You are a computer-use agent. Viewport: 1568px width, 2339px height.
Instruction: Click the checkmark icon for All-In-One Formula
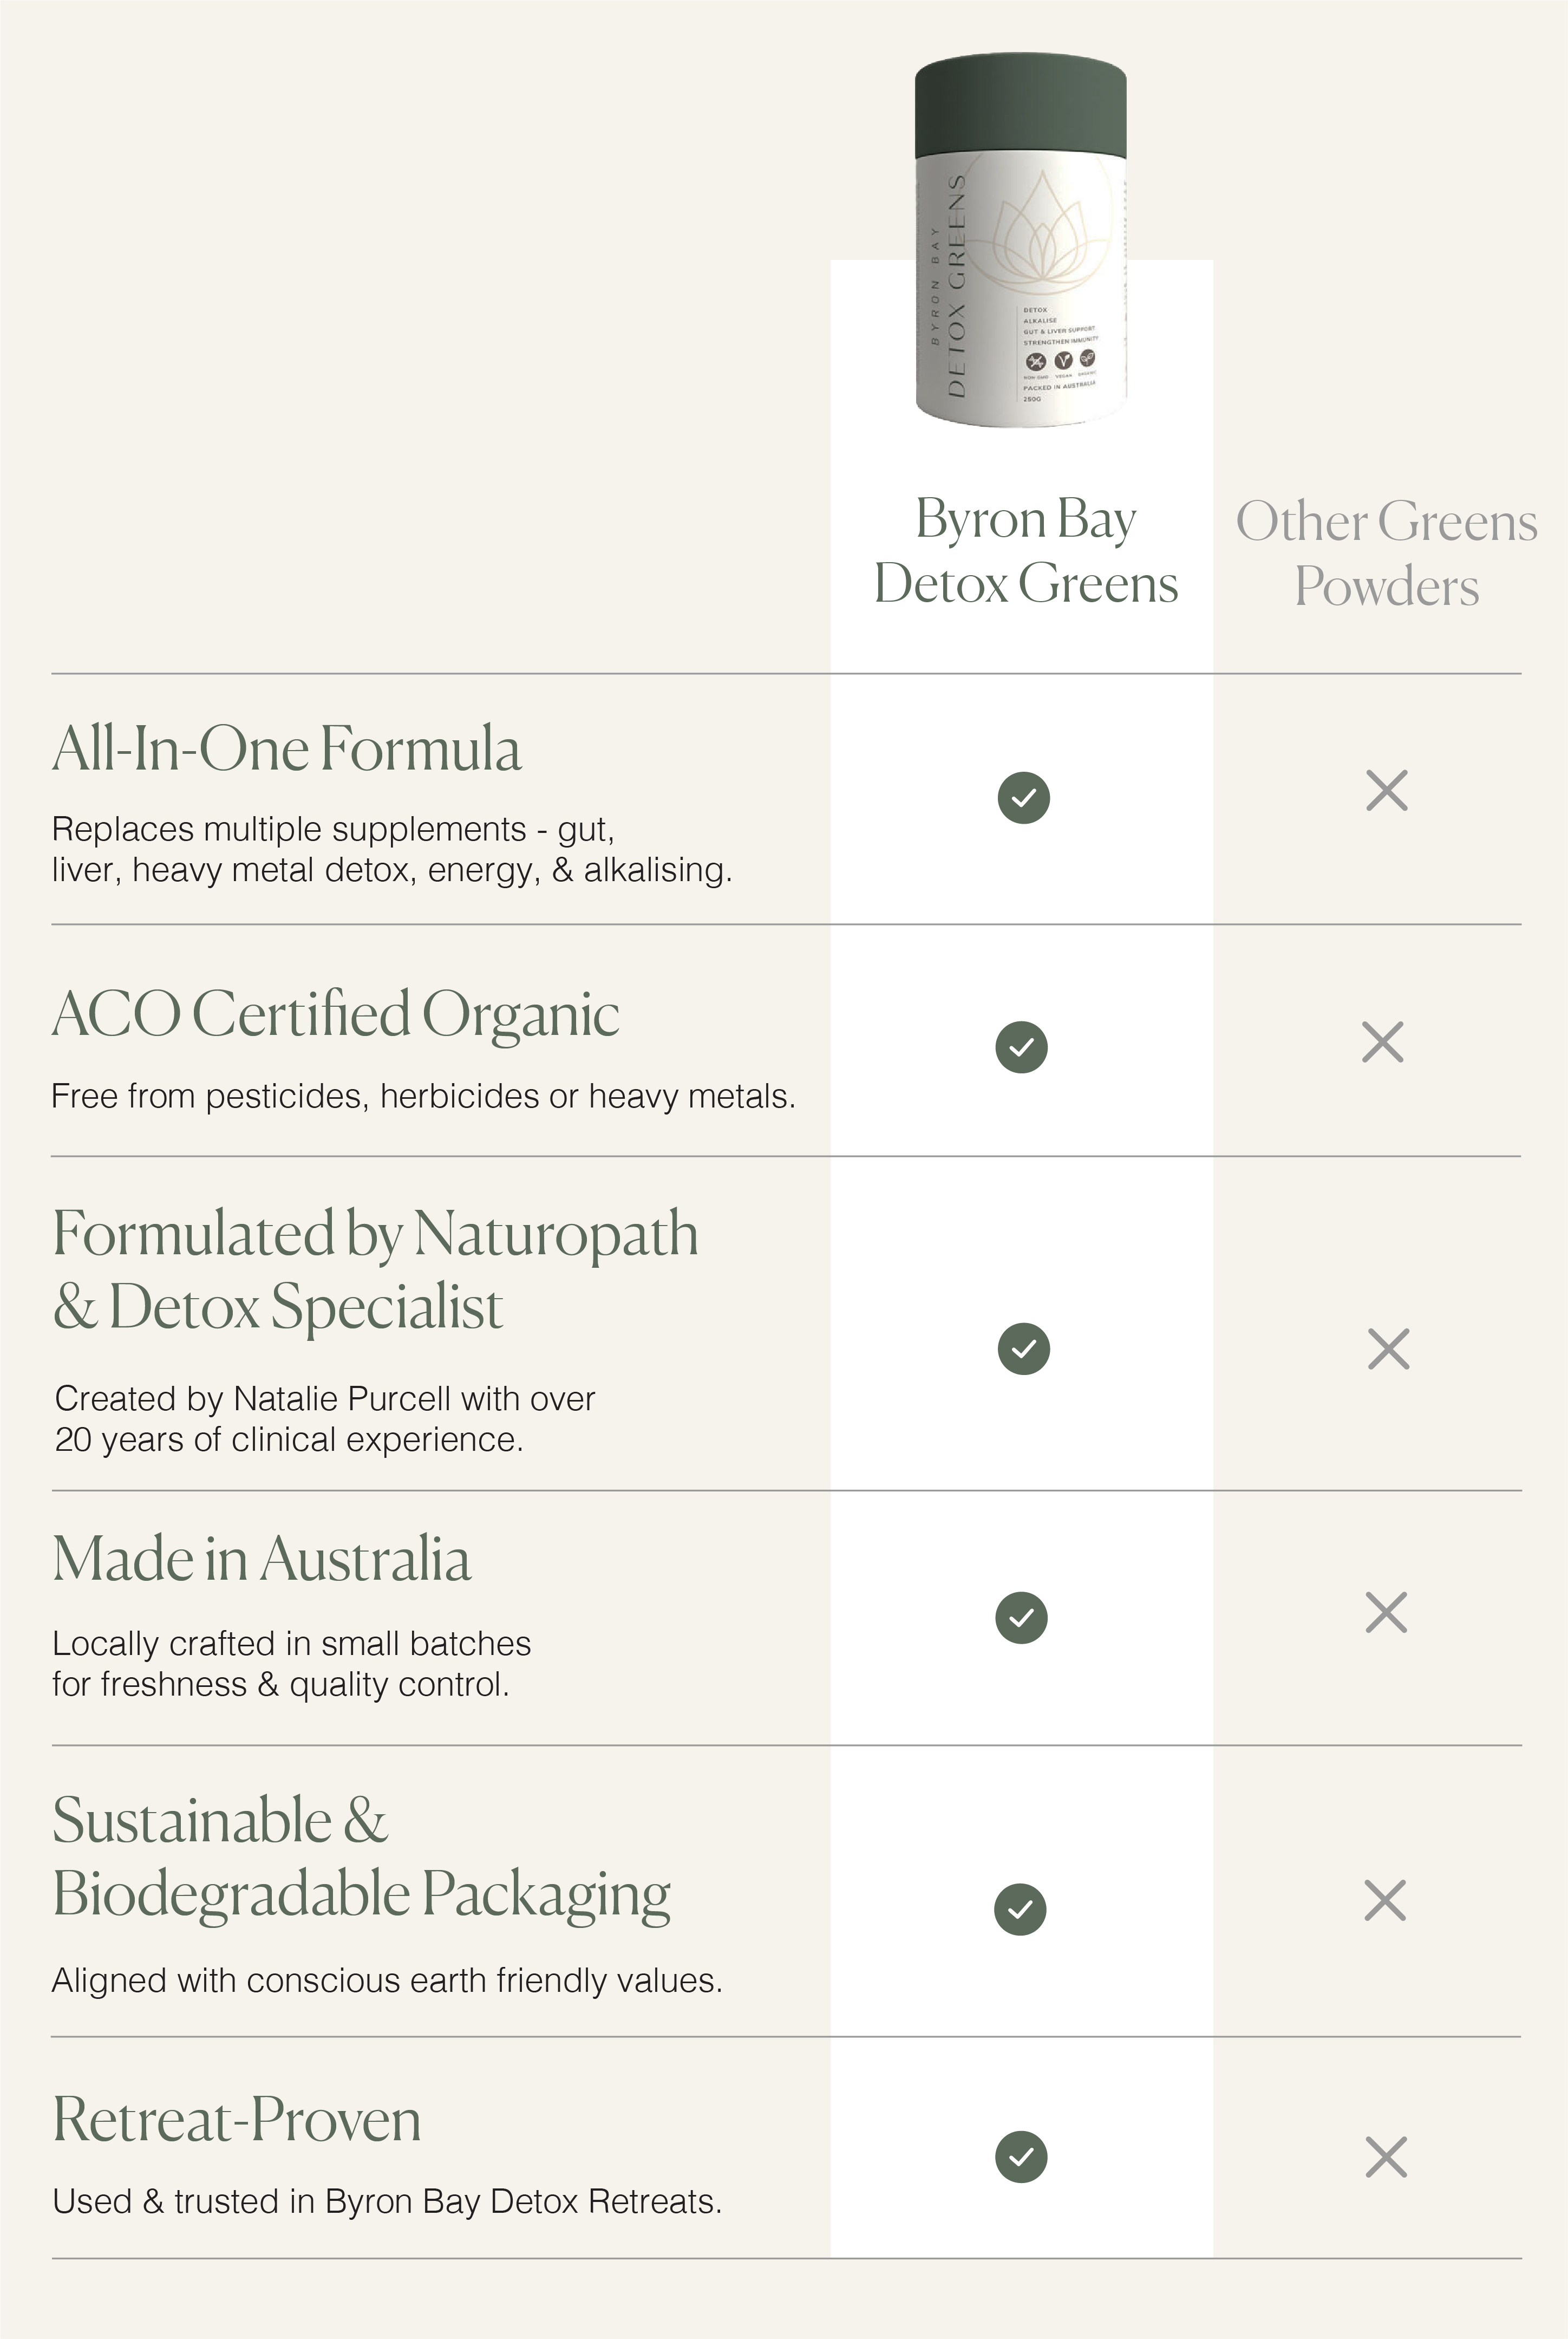[1023, 797]
